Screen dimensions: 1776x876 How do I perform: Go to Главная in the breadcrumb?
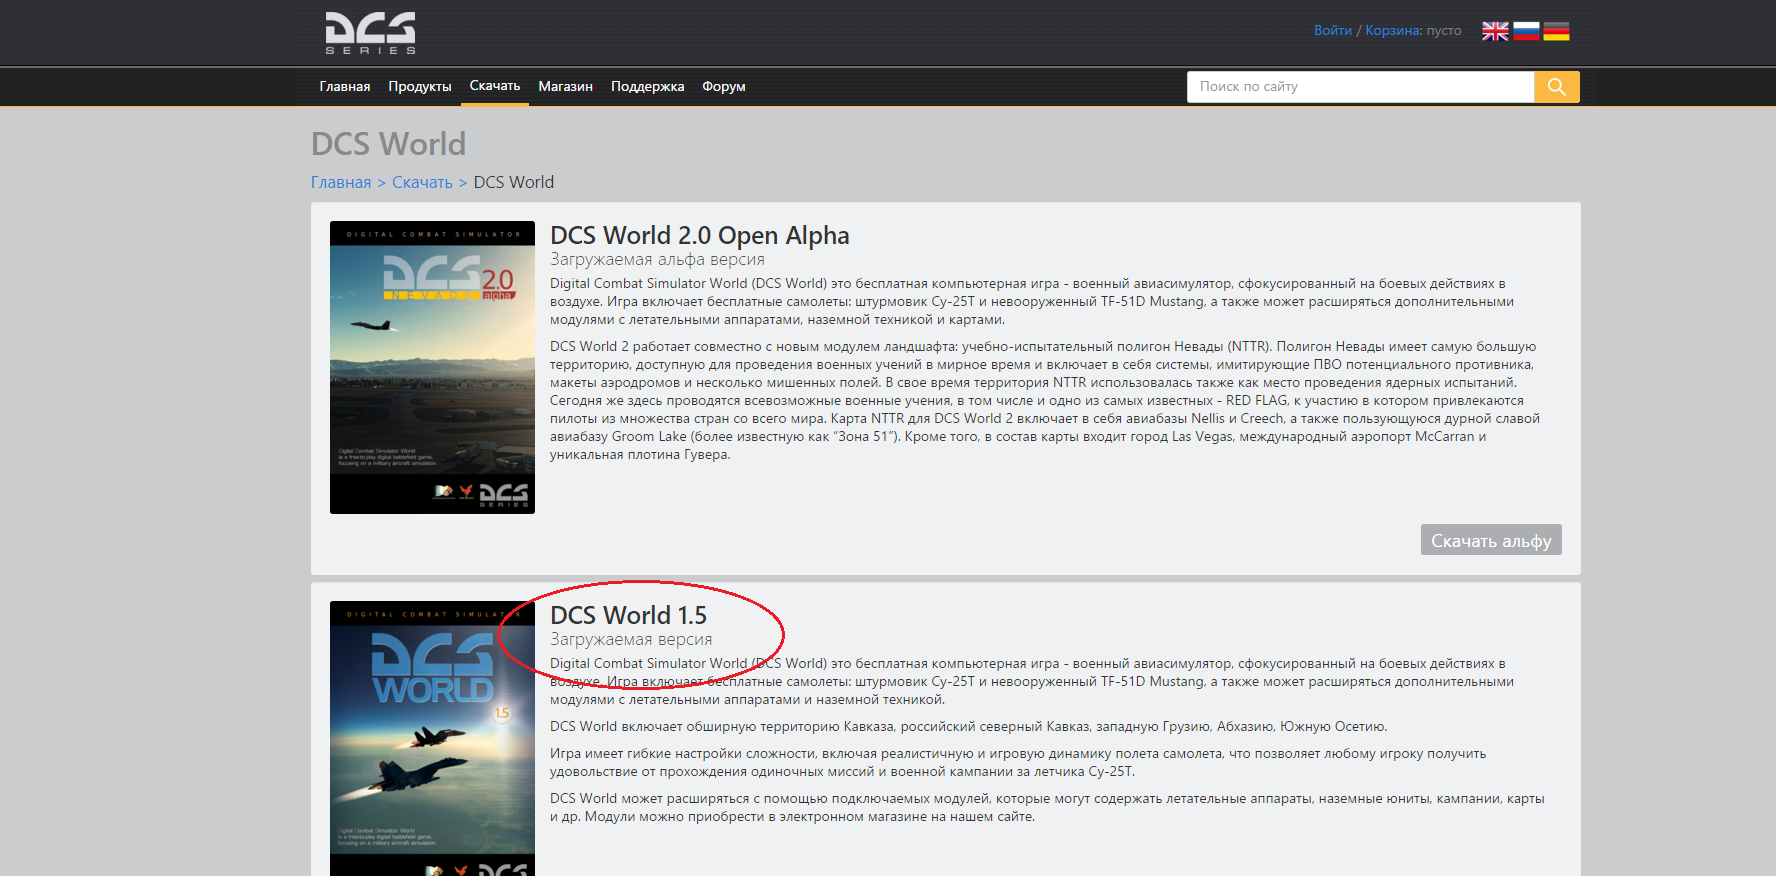[341, 182]
